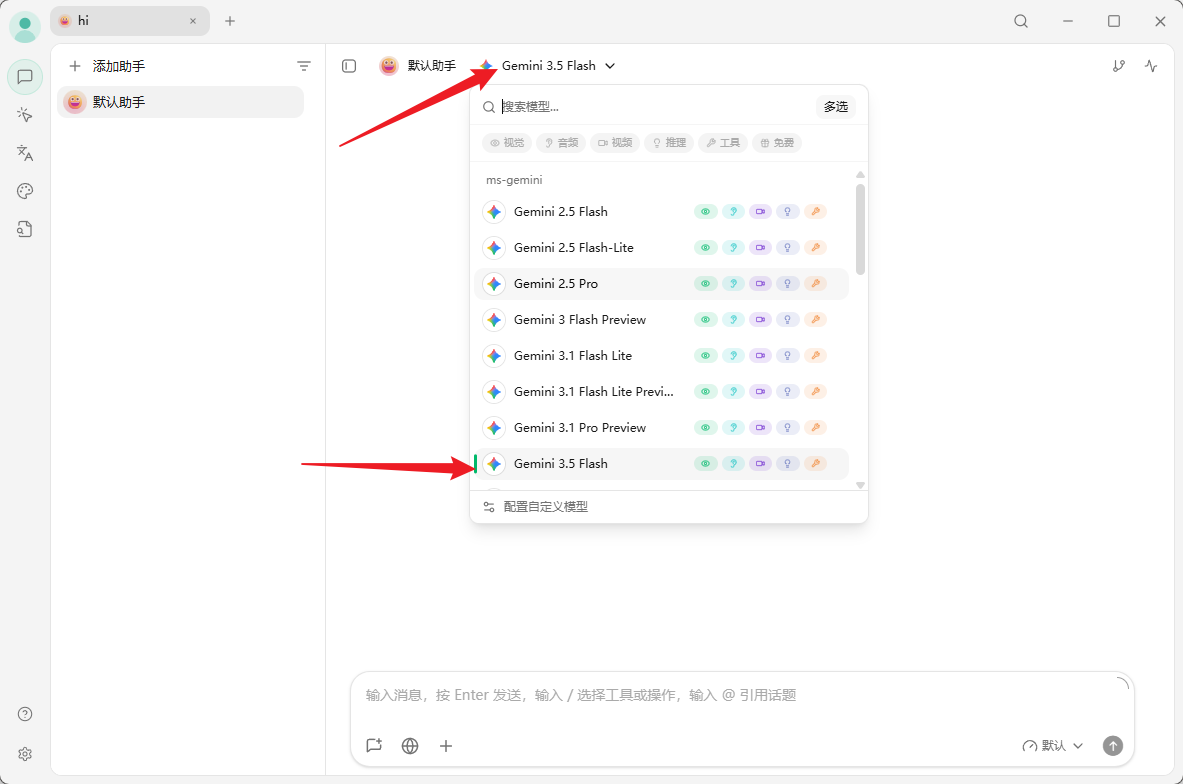Open the settings gear icon
This screenshot has width=1183, height=784.
tap(25, 754)
